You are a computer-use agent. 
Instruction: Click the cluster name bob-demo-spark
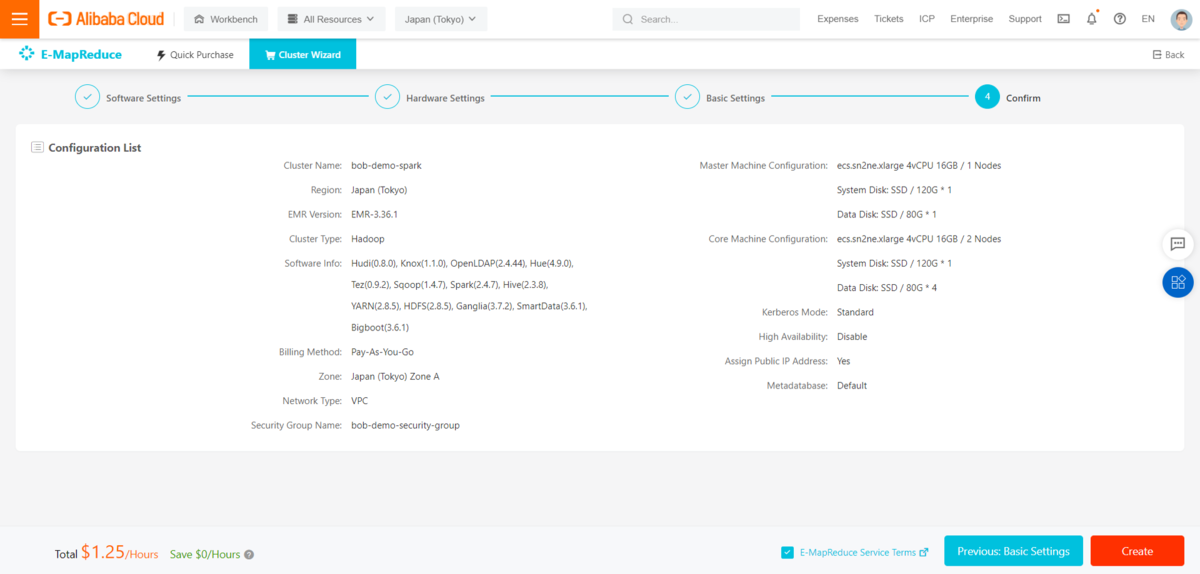[386, 166]
